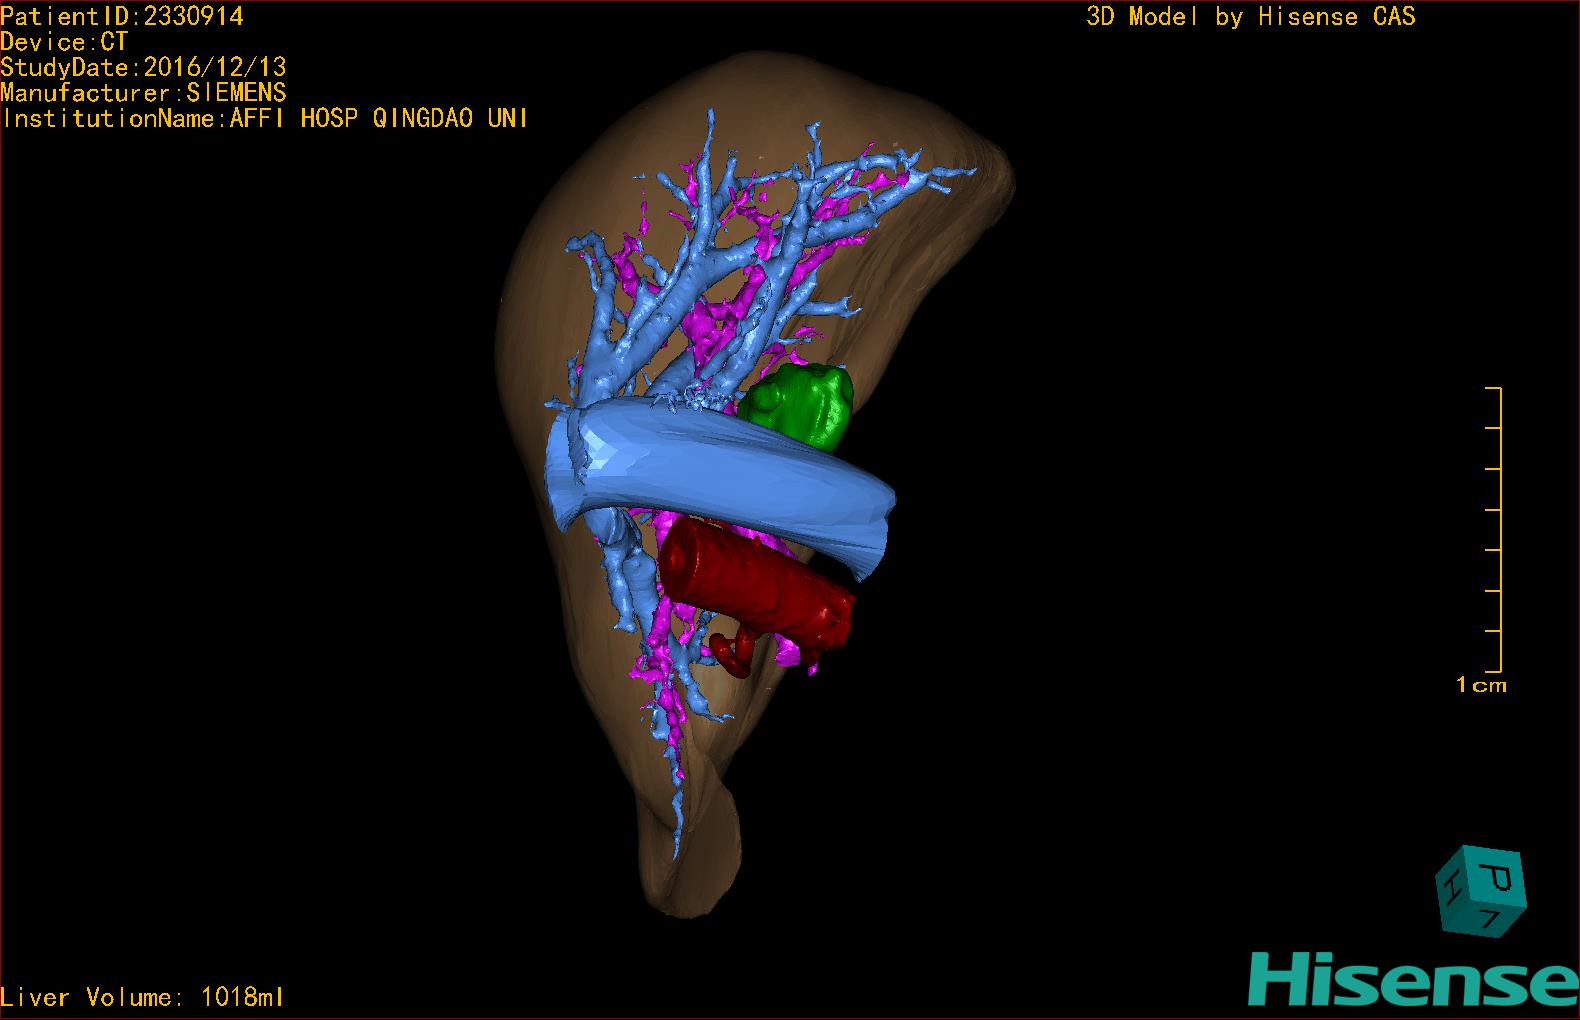Select the InstitutionName:AFFI HOSP QINGDAO UNI line
The height and width of the screenshot is (1020, 1580).
[265, 118]
